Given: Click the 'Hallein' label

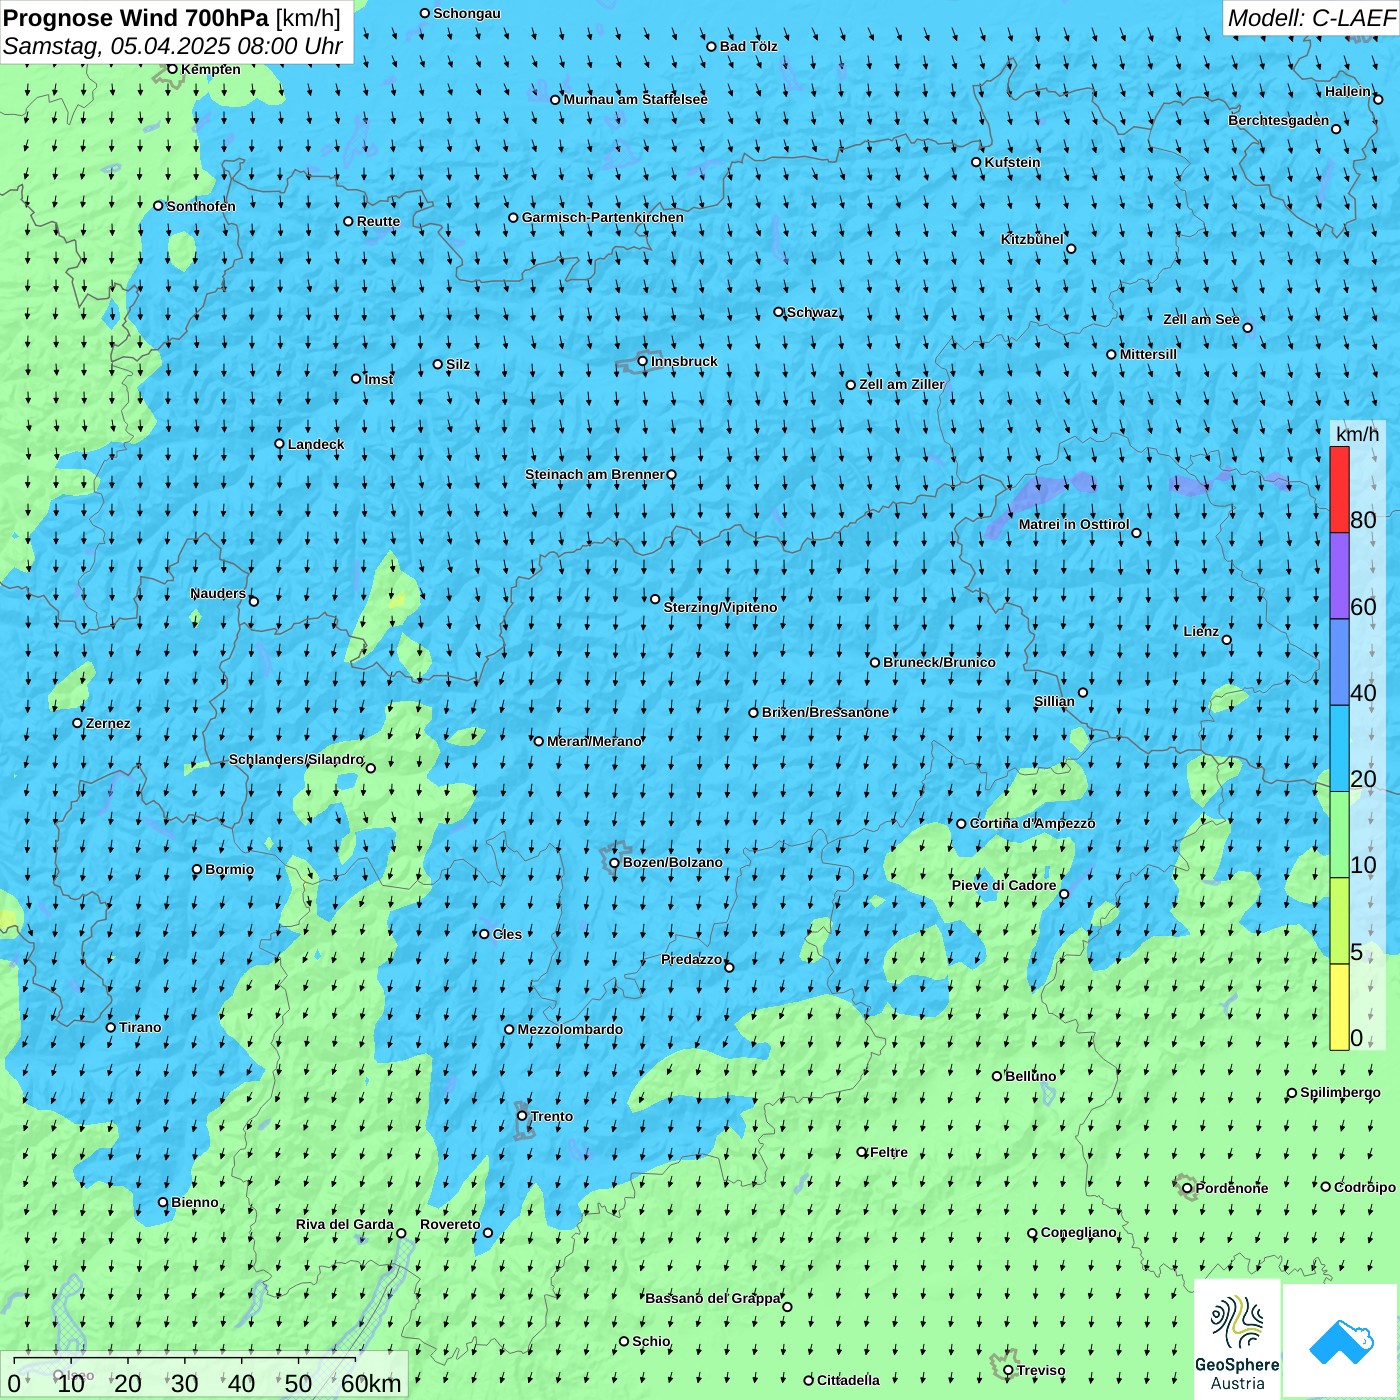Looking at the screenshot, I should coord(1348,91).
